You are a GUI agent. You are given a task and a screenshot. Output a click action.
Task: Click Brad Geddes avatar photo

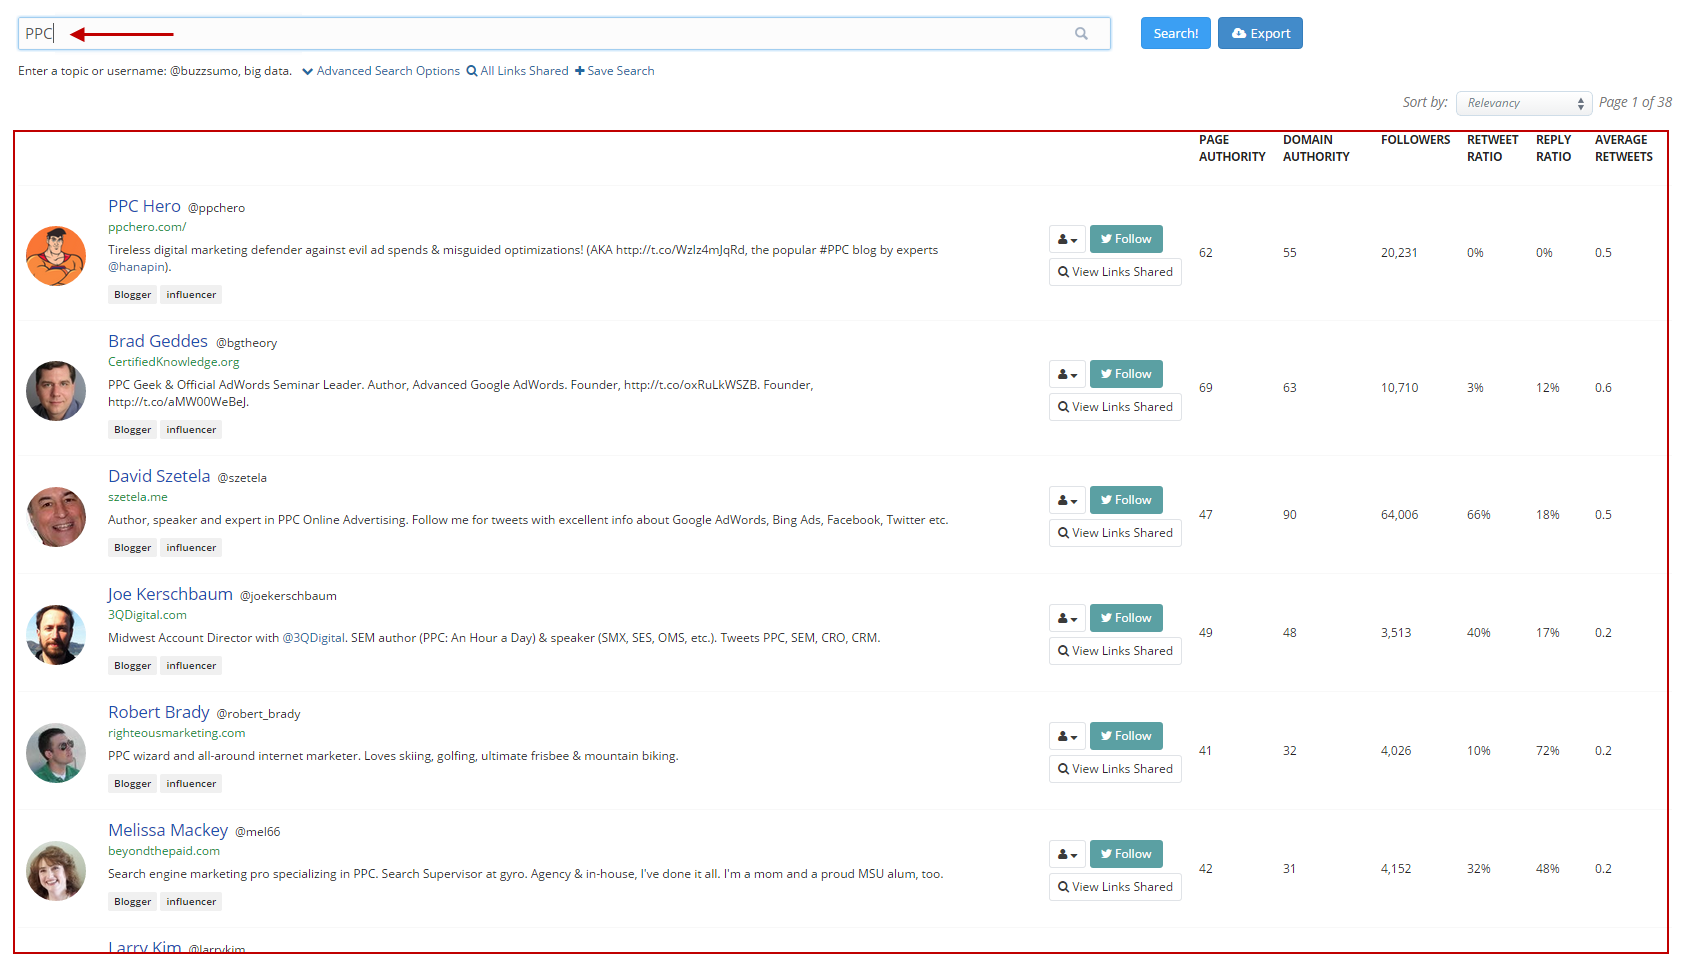pyautogui.click(x=56, y=391)
